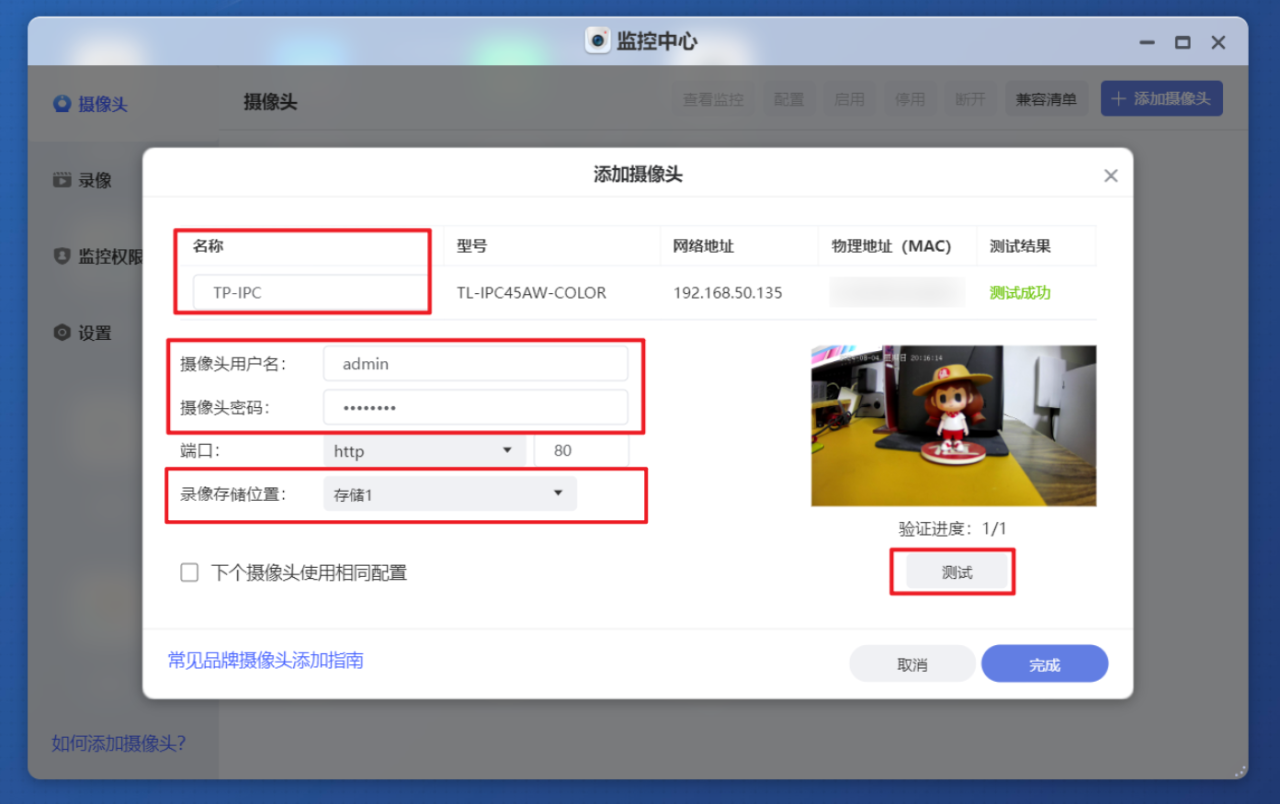The height and width of the screenshot is (804, 1280).
Task: Click the admin username input field
Action: [x=475, y=363]
